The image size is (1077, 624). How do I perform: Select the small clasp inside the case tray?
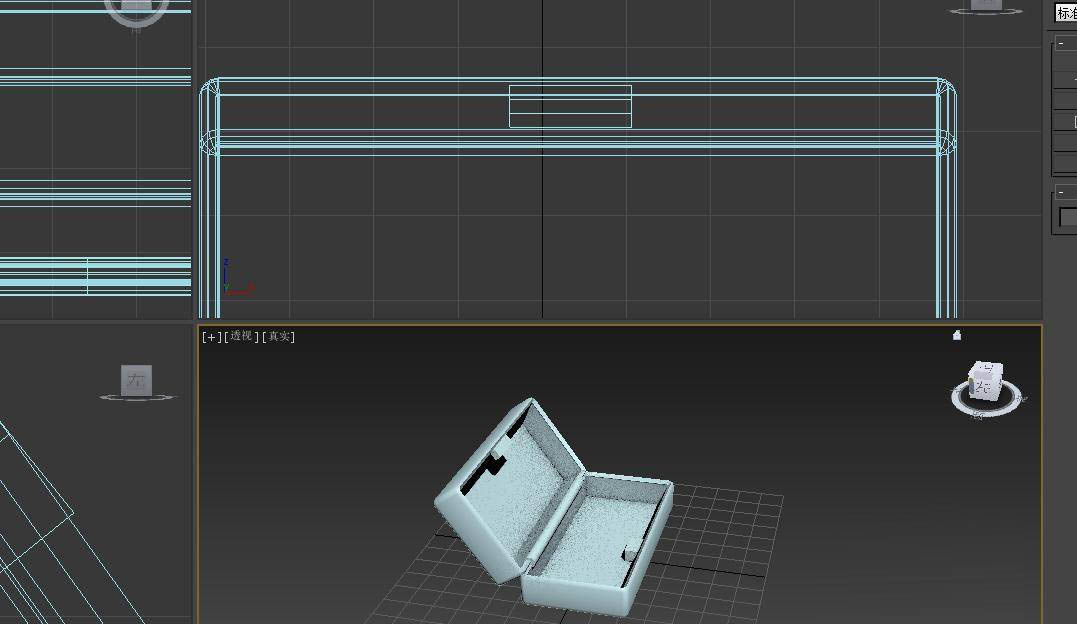tap(630, 553)
